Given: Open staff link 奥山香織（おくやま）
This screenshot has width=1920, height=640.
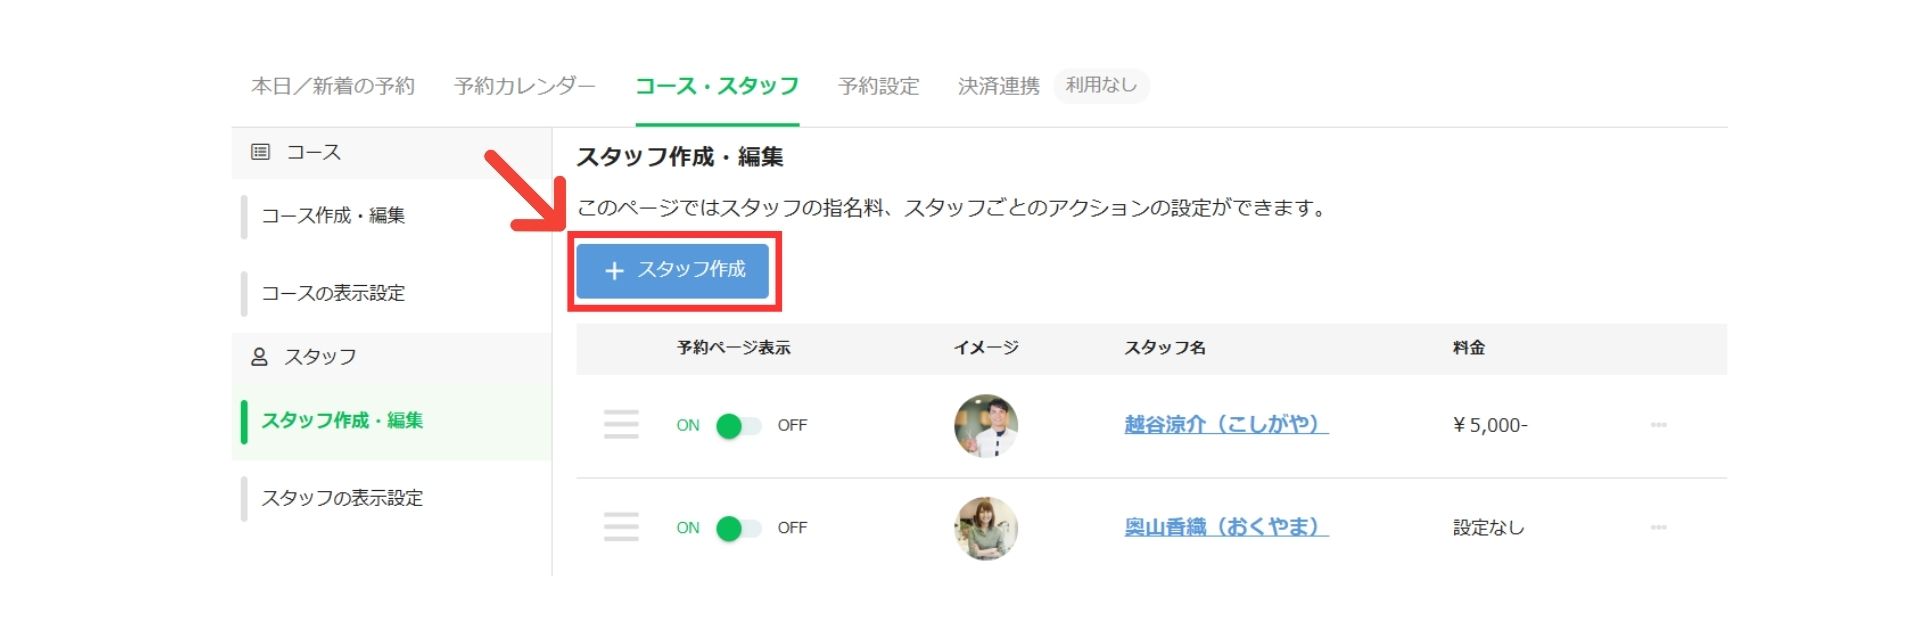Looking at the screenshot, I should tap(1226, 527).
